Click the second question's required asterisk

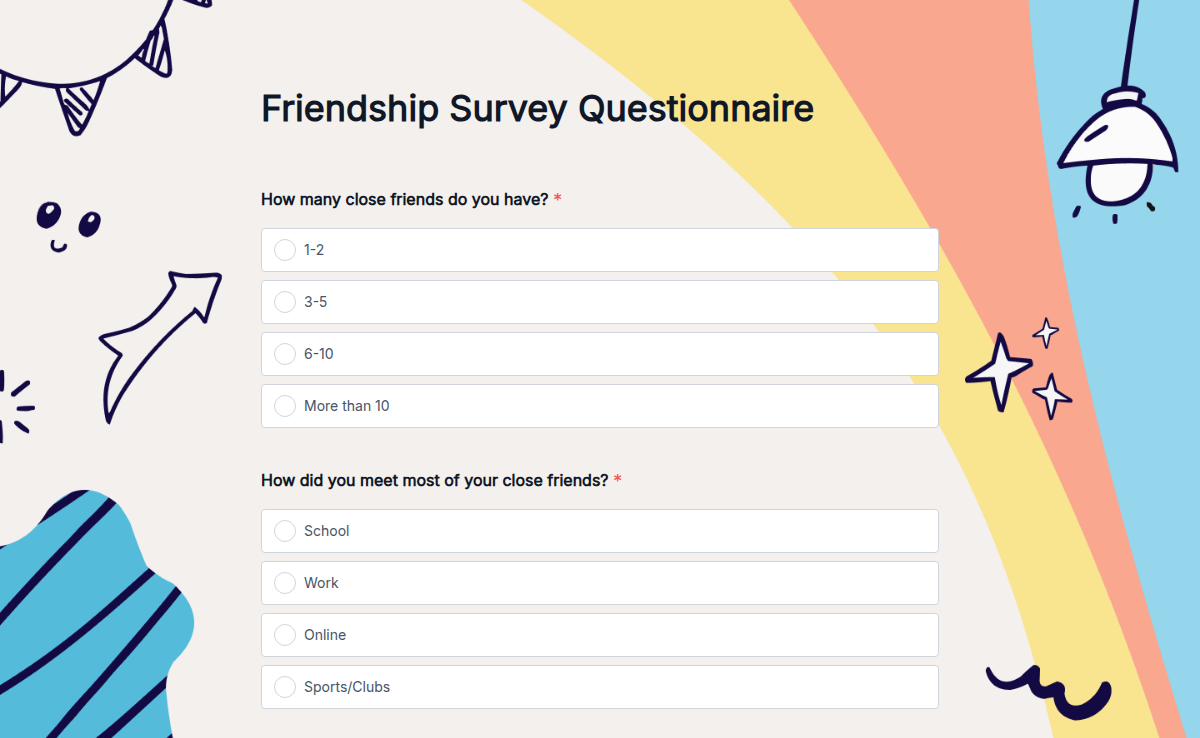point(618,480)
